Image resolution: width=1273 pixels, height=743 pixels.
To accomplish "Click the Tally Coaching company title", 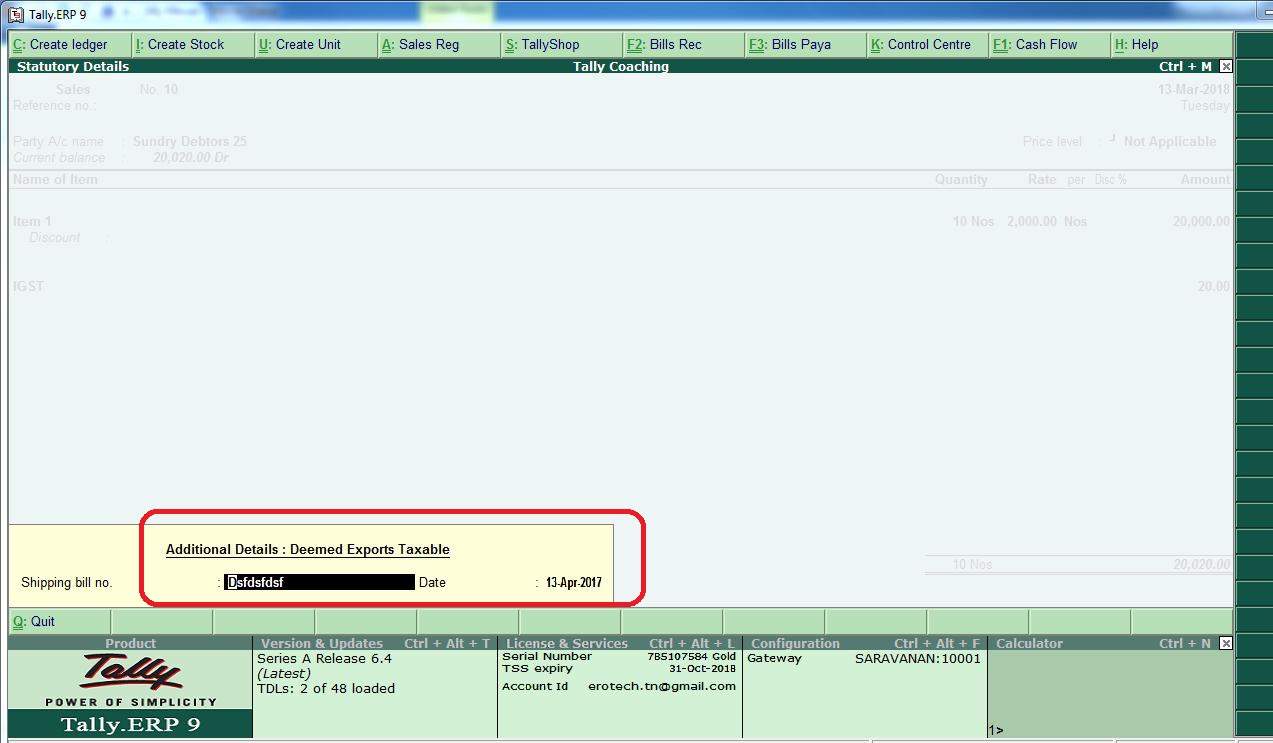I will [x=621, y=67].
